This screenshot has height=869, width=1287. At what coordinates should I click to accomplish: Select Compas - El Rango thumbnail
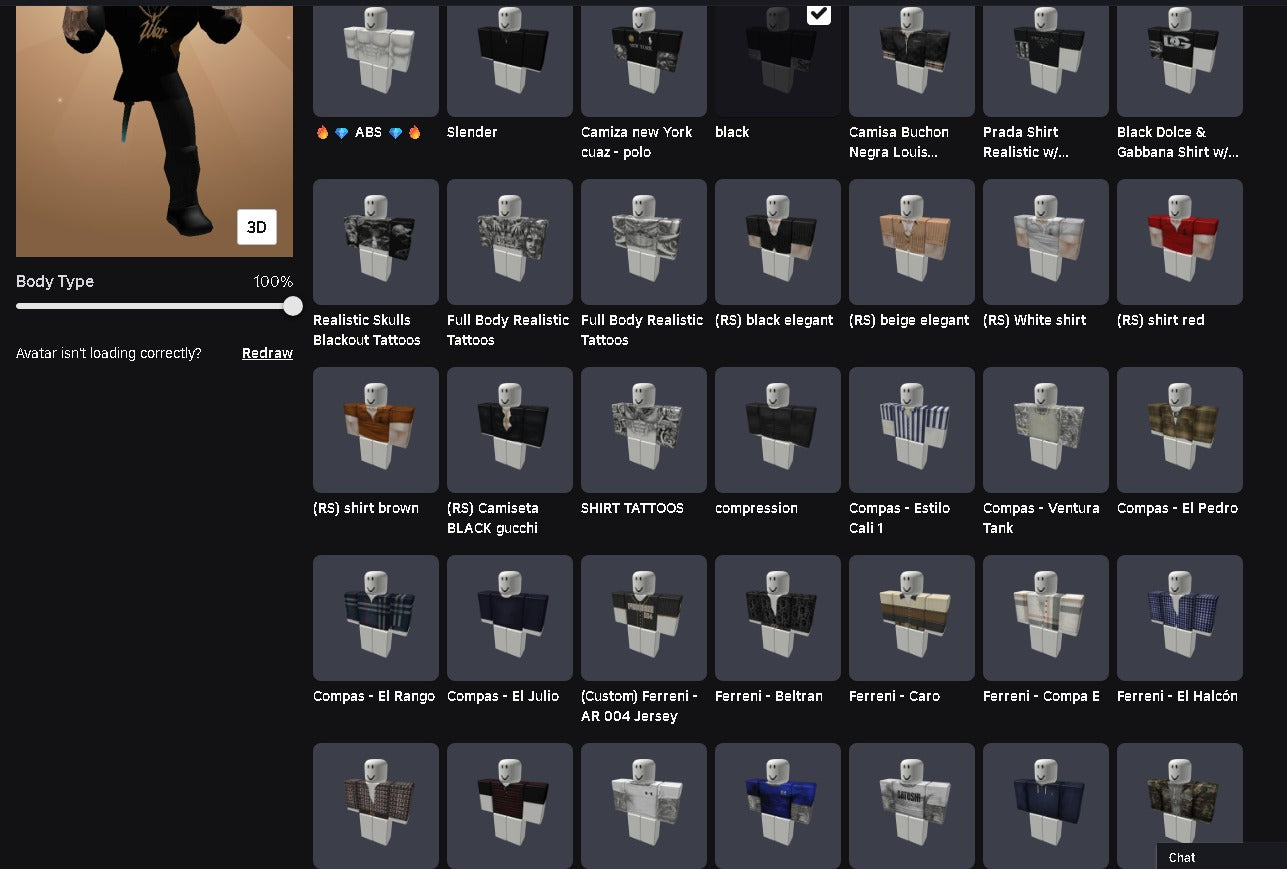pyautogui.click(x=376, y=618)
